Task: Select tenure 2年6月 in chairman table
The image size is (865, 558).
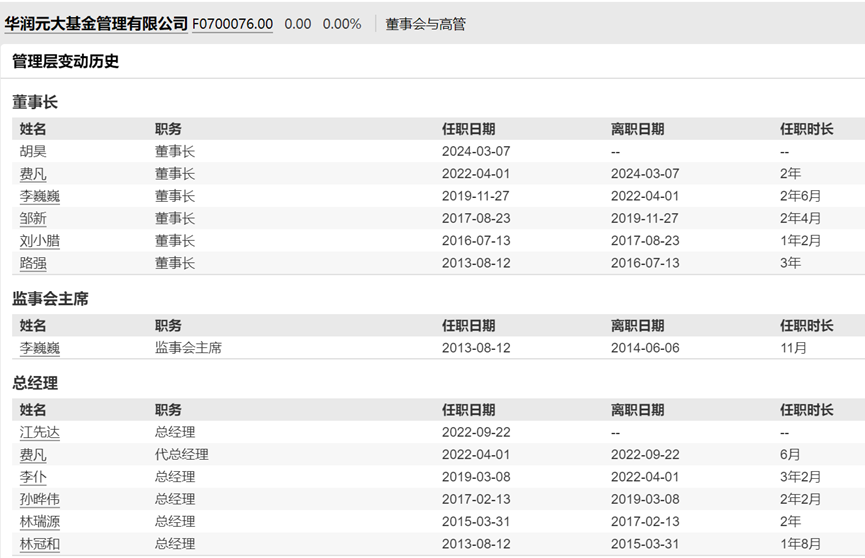Action: [x=800, y=196]
